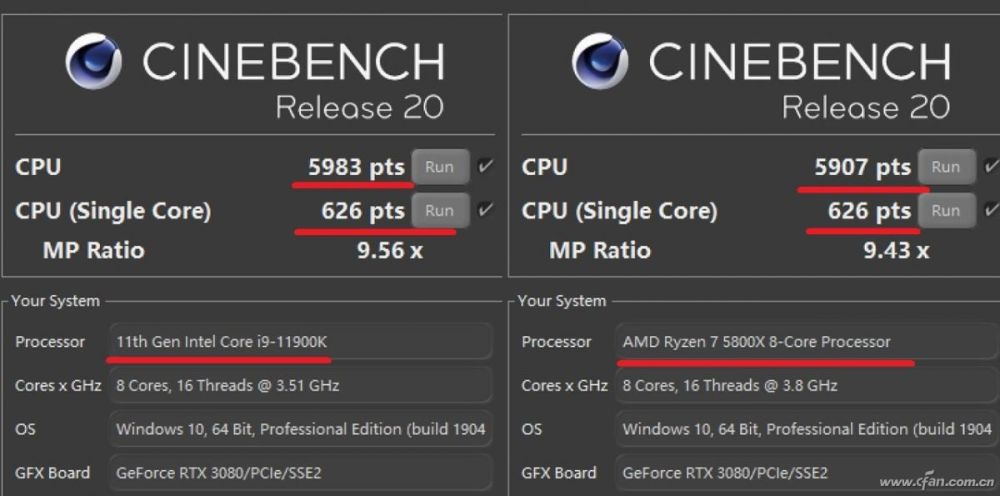Toggle the CPU test checkbox in right panel
Viewport: 1000px width, 496px height.
tap(991, 166)
